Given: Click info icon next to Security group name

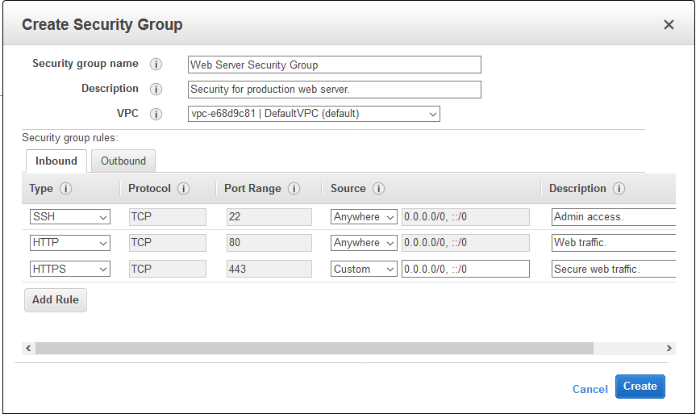Looking at the screenshot, I should [x=156, y=64].
